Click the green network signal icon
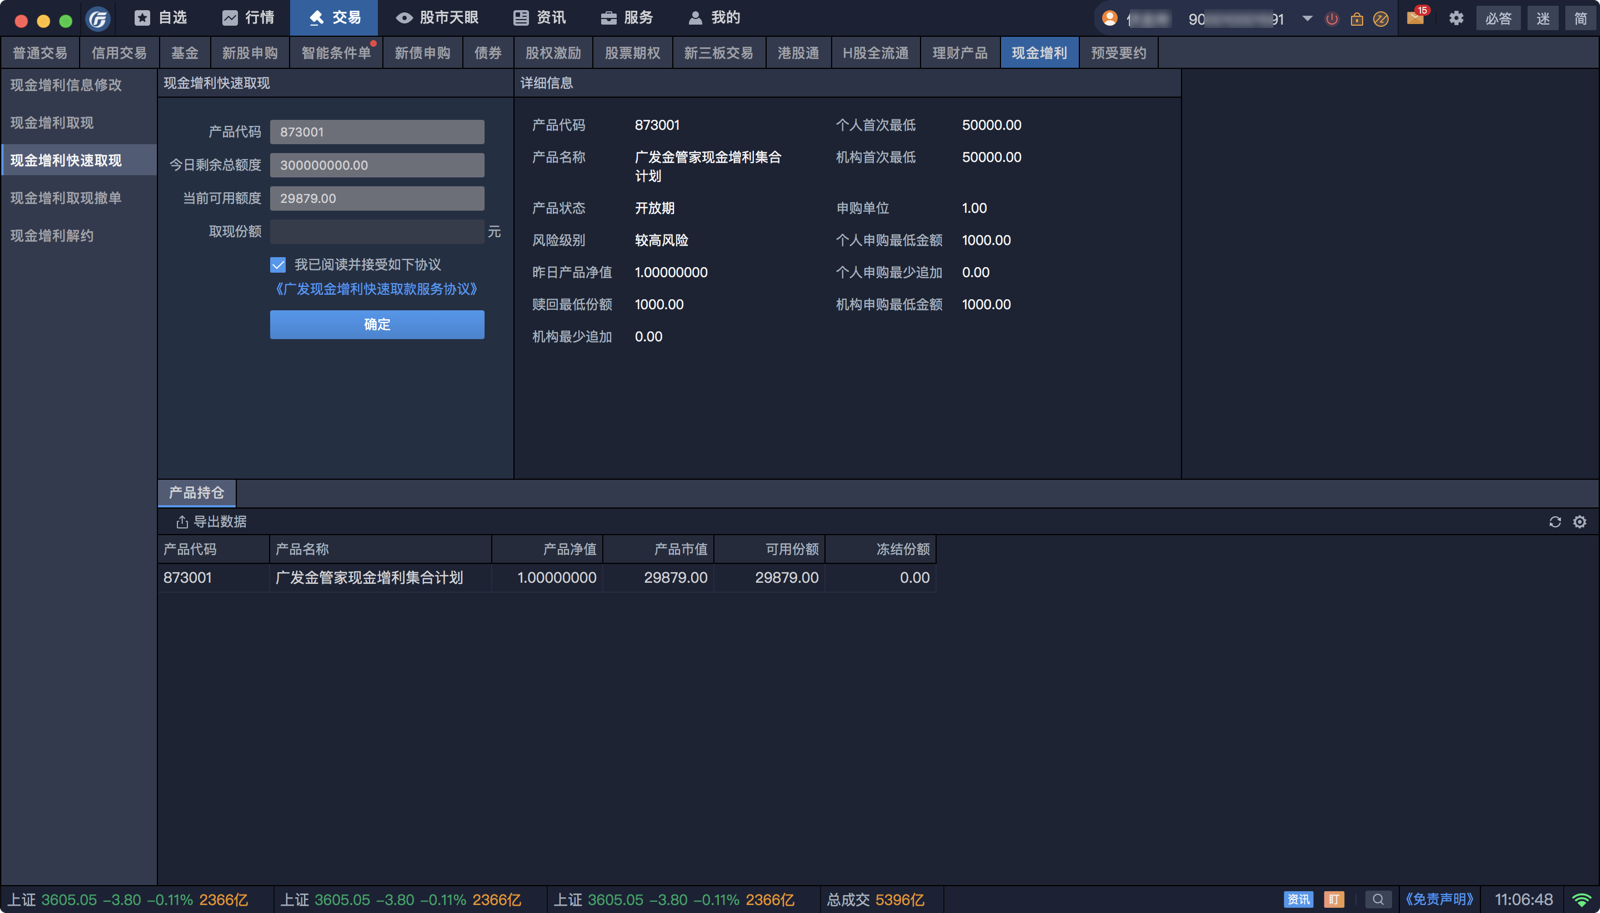 pos(1582,900)
